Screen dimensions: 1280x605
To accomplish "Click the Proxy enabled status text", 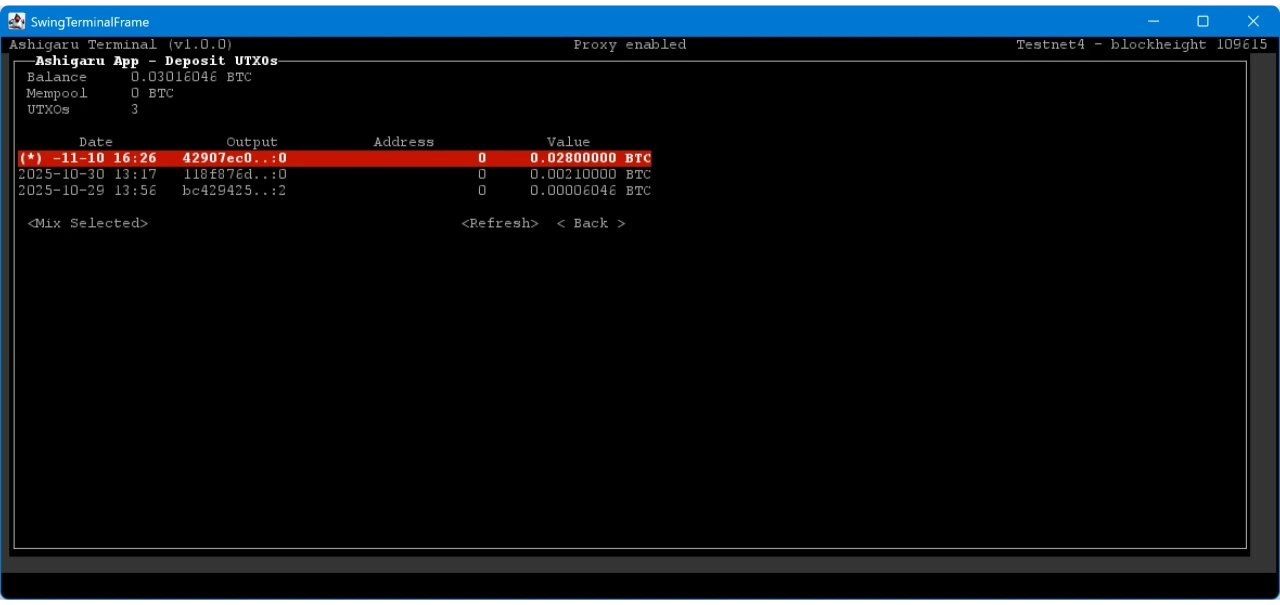I will coord(630,44).
